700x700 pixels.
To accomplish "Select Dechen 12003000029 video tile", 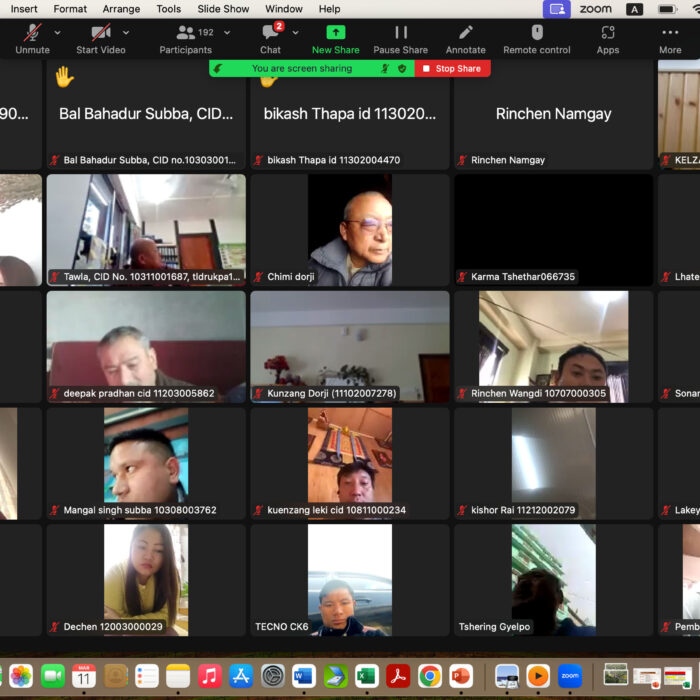I will click(146, 580).
